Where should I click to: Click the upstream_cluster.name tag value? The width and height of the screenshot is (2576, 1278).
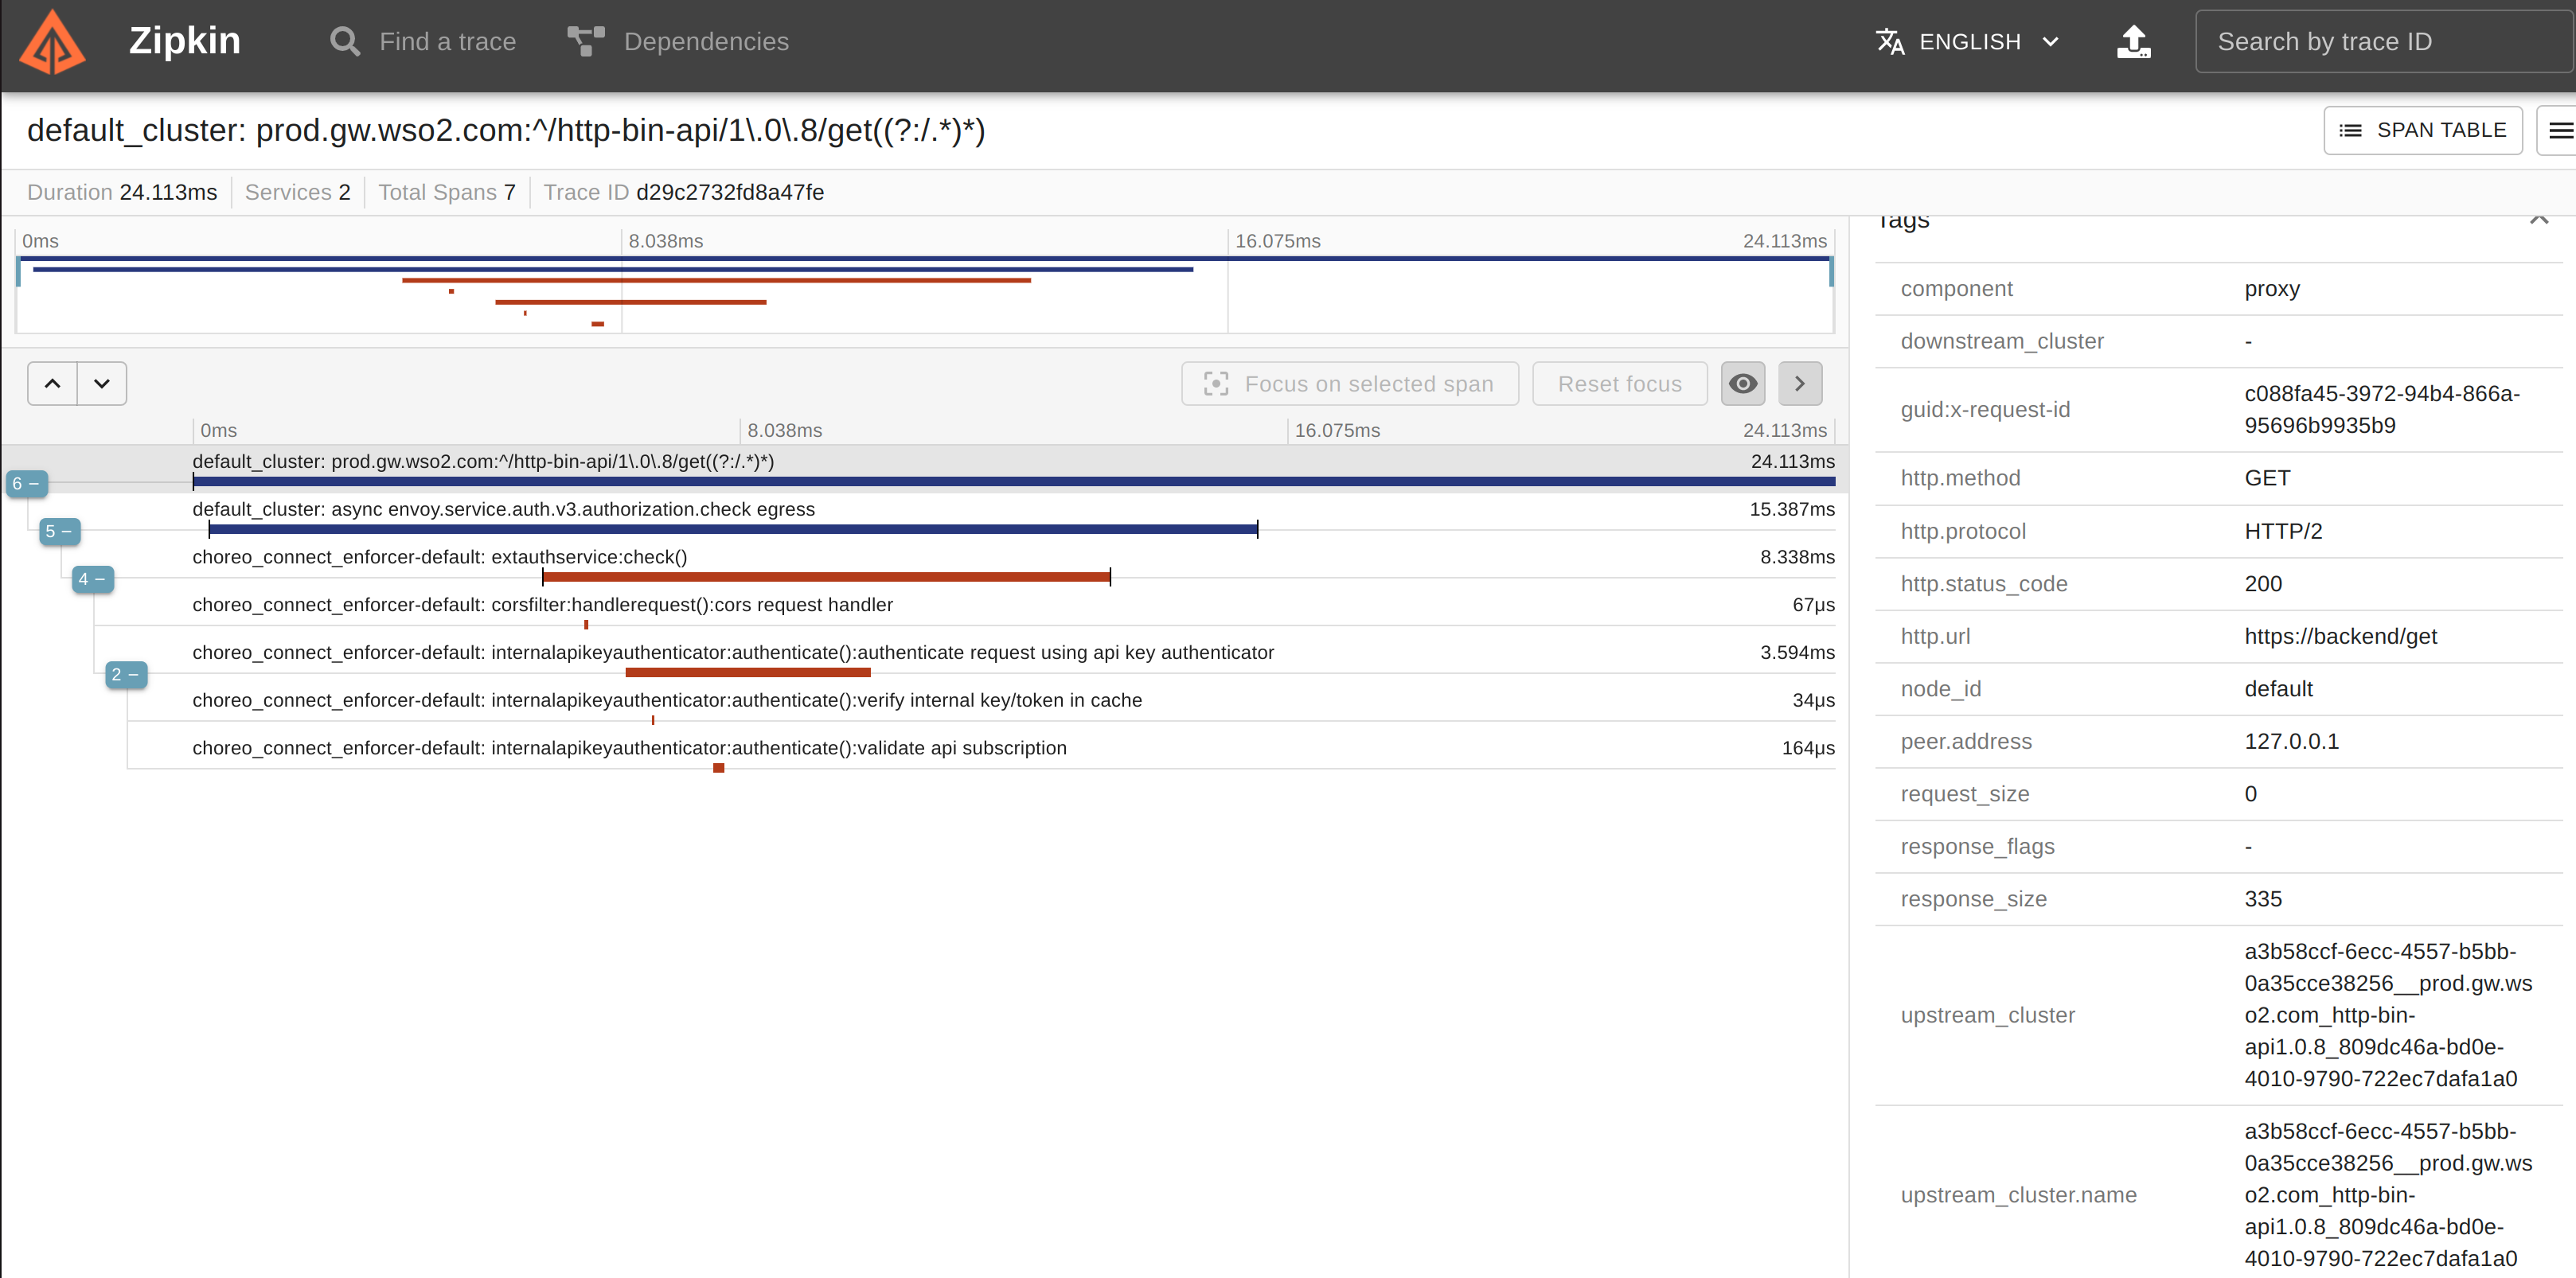point(2388,1195)
